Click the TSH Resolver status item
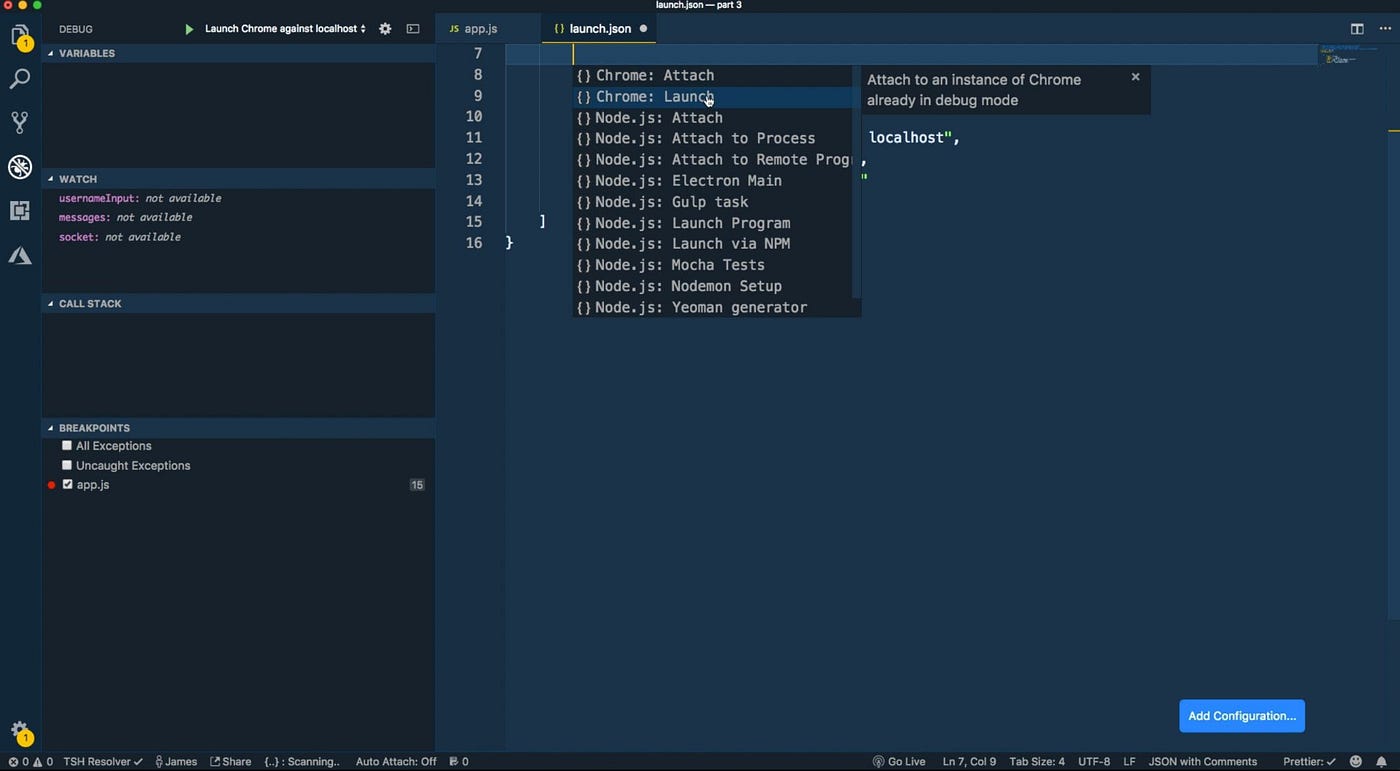Image resolution: width=1400 pixels, height=771 pixels. (103, 762)
